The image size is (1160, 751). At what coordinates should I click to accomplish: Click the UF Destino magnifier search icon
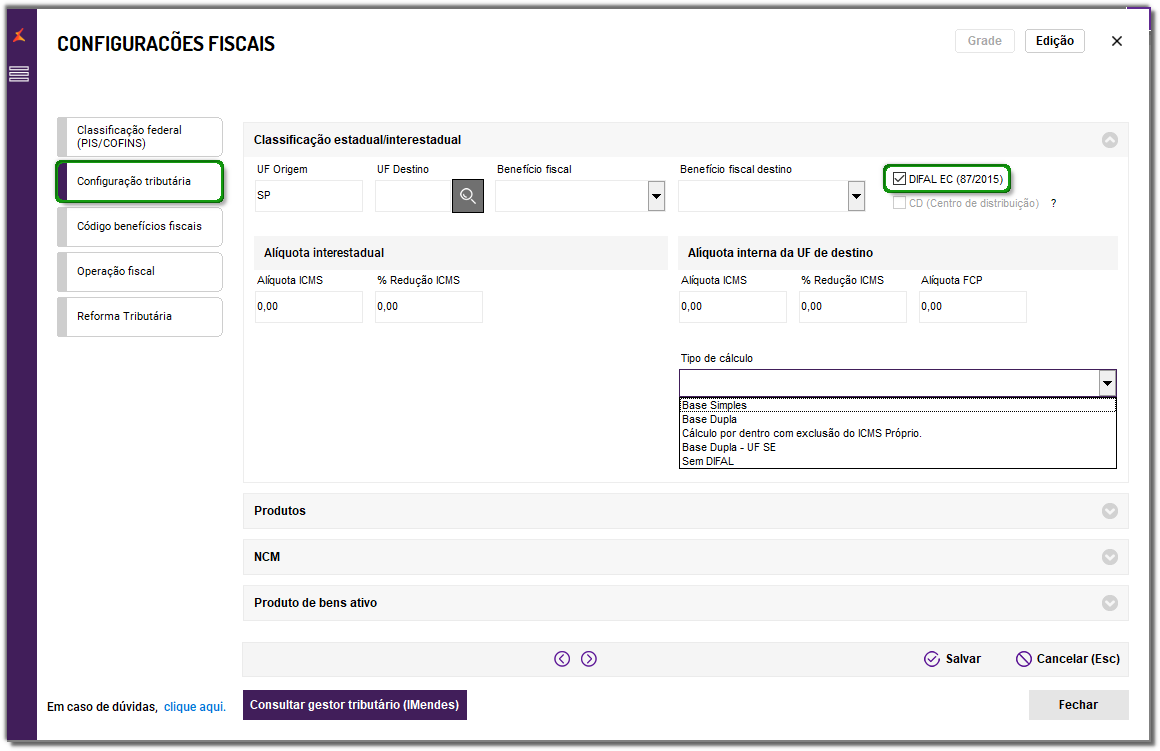tap(468, 196)
